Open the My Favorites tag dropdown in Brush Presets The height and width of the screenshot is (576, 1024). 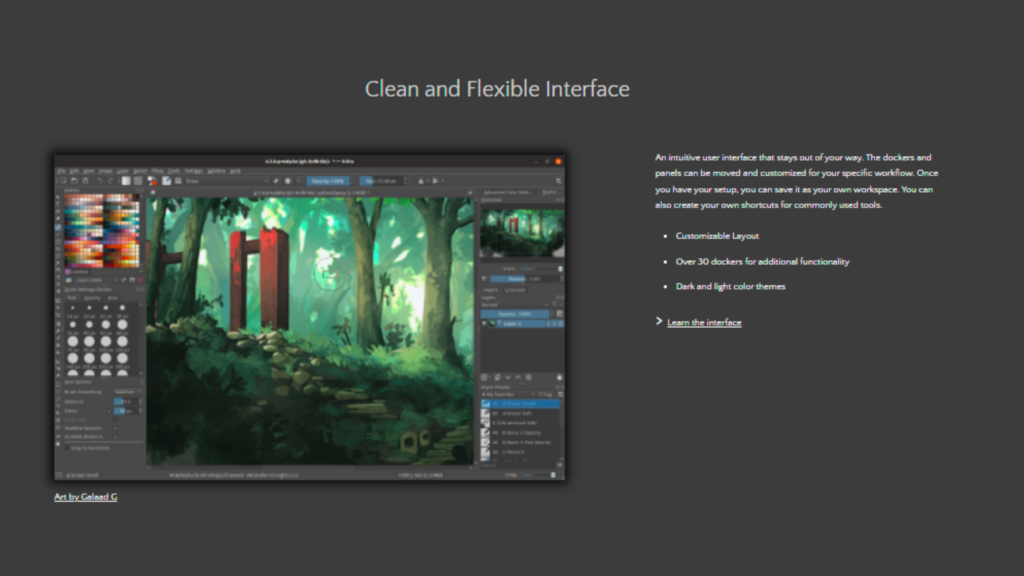(x=509, y=394)
